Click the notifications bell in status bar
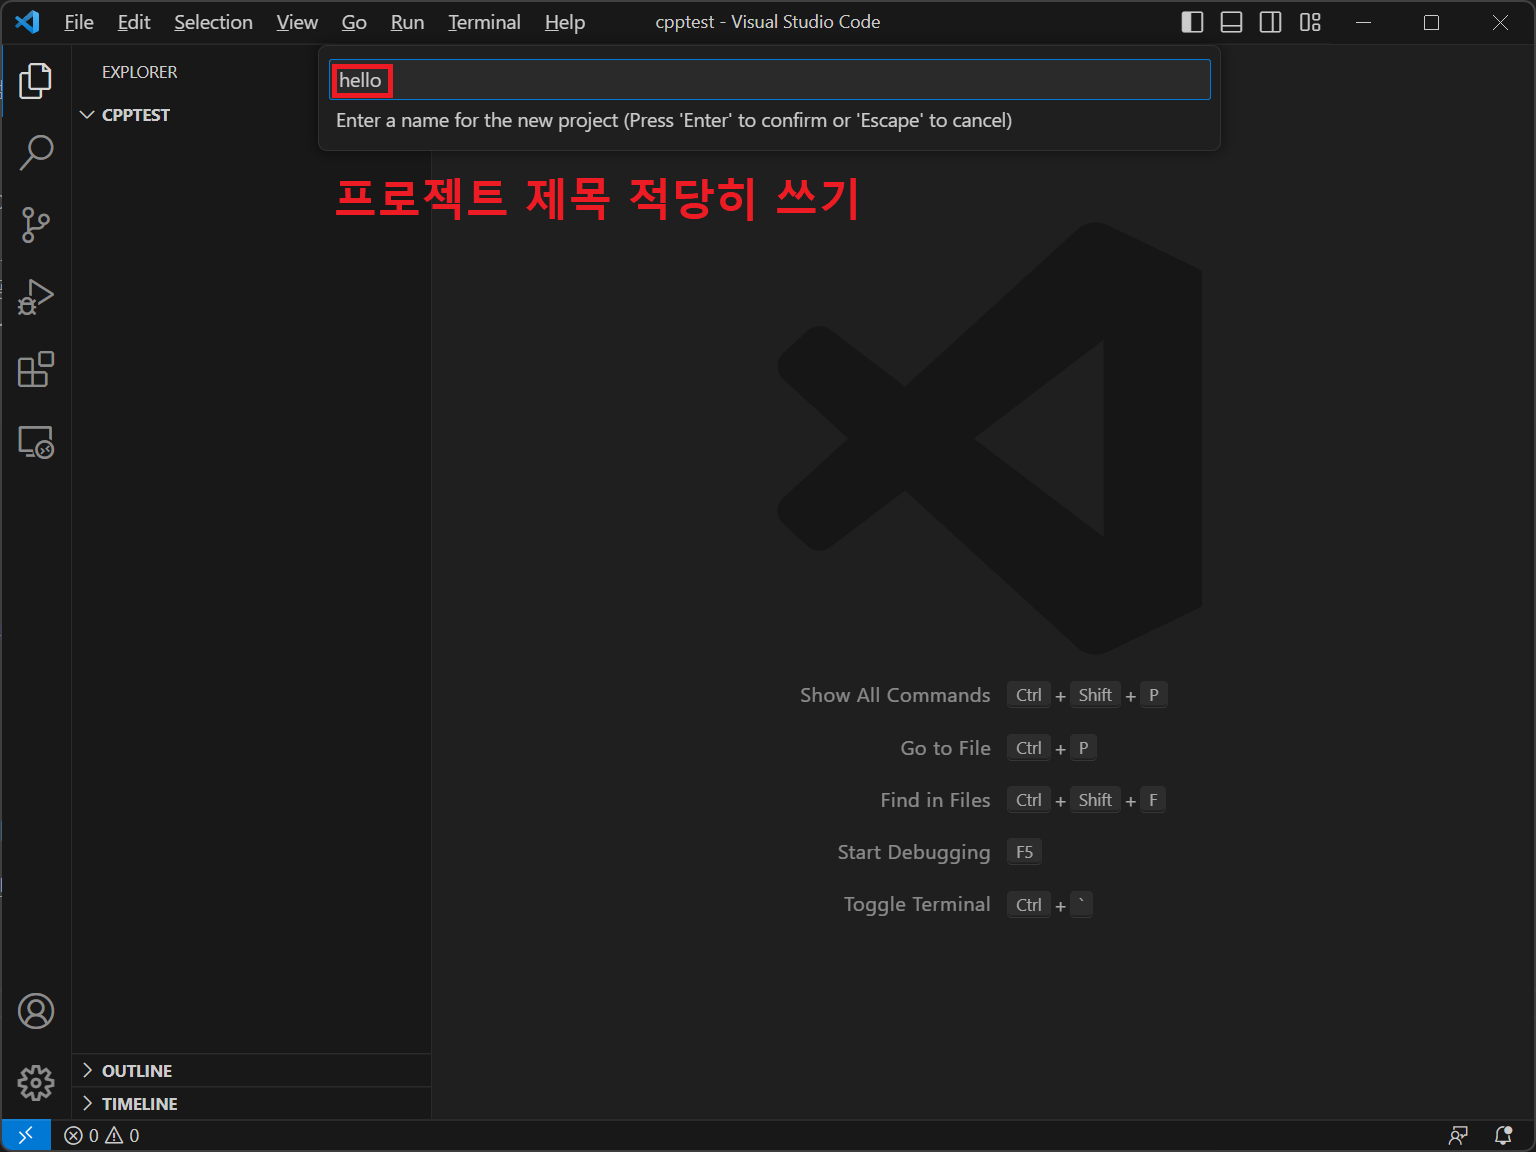This screenshot has height=1152, width=1536. 1503,1135
